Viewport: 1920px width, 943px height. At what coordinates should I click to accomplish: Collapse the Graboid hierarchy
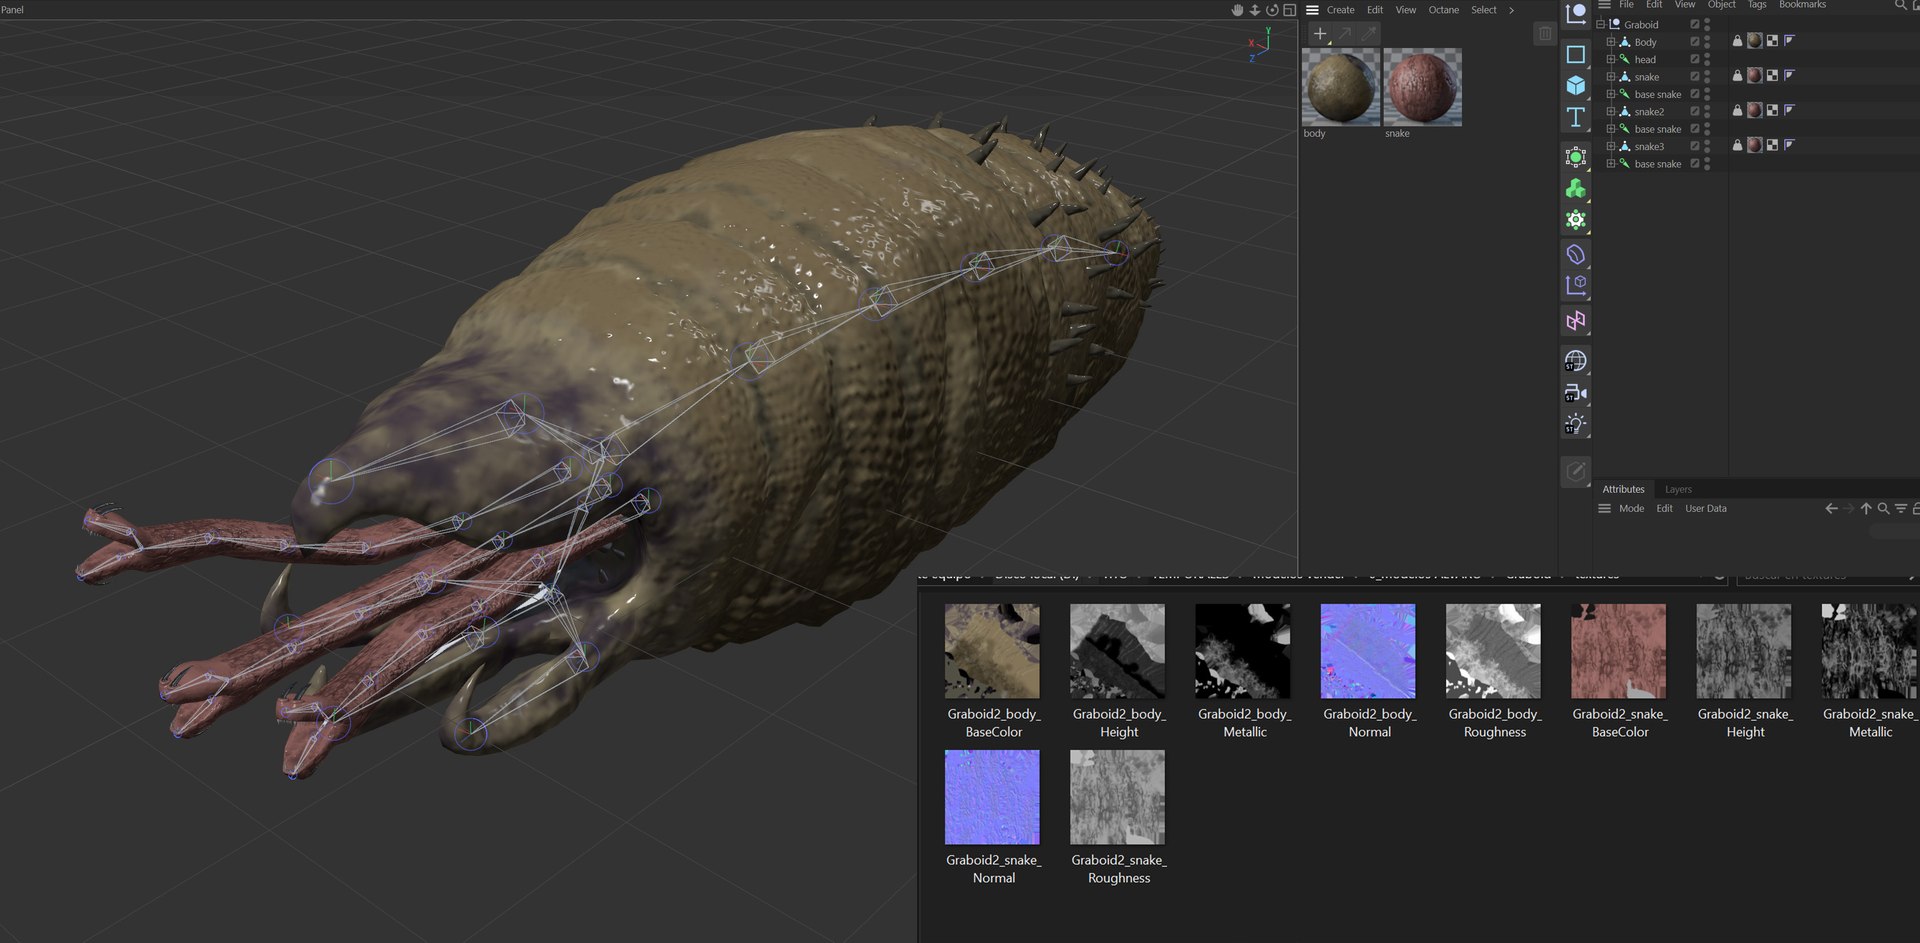(x=1600, y=24)
